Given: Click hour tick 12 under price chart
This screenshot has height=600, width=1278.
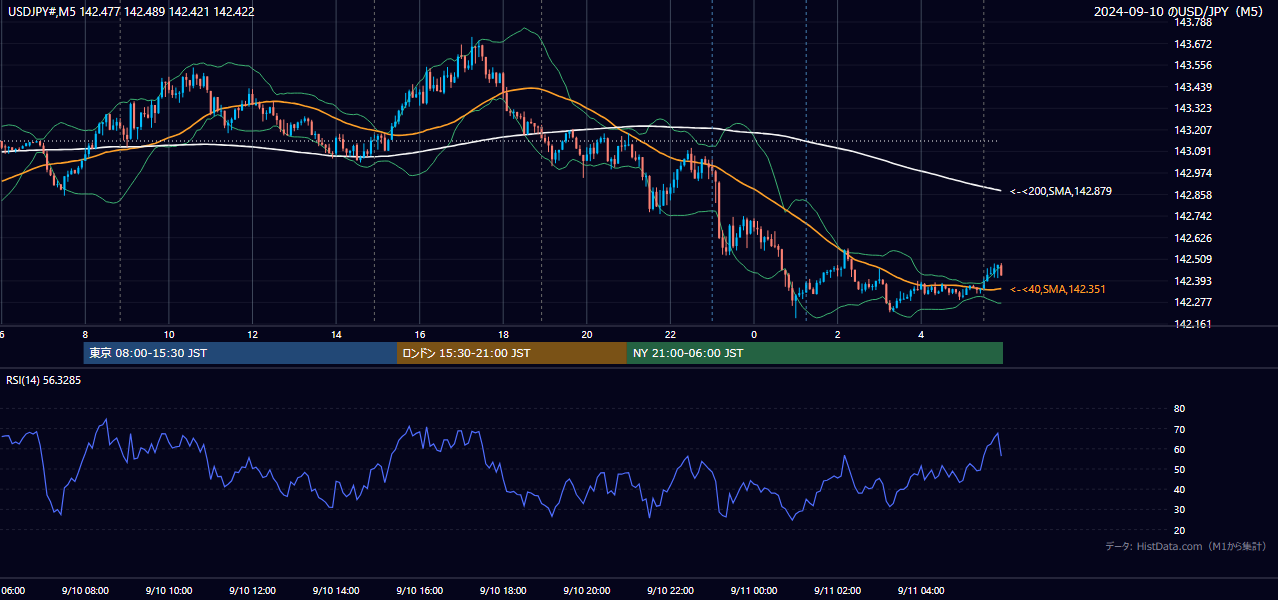Looking at the screenshot, I should pyautogui.click(x=252, y=334).
